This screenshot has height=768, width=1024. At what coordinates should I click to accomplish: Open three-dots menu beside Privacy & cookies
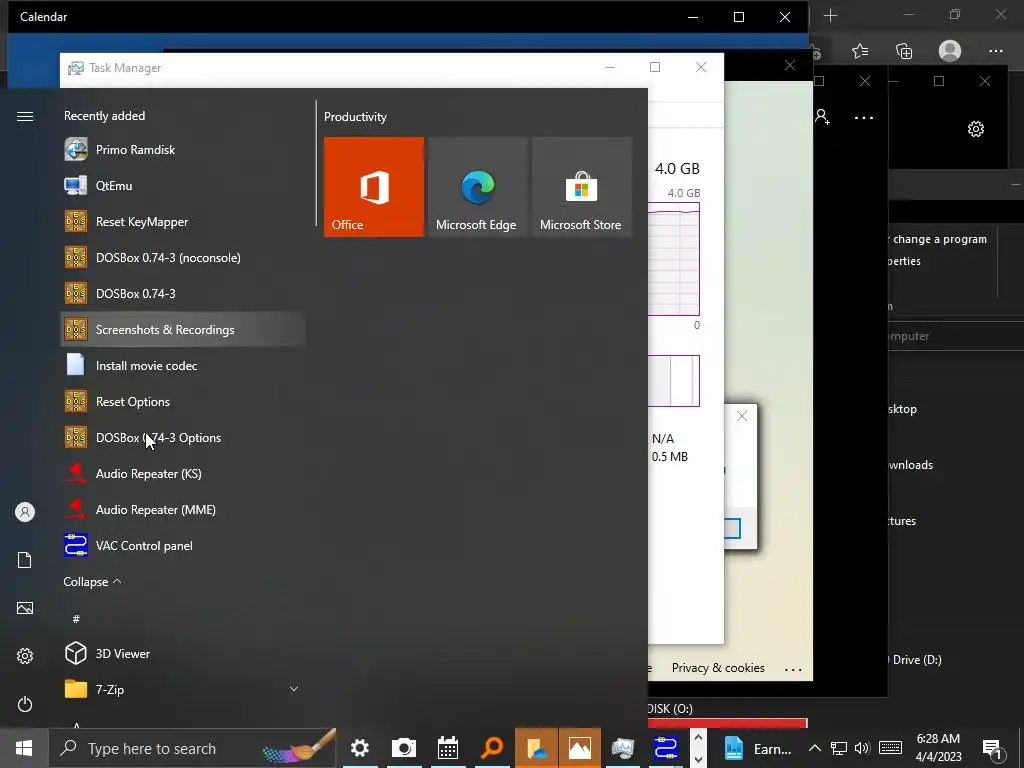(793, 669)
